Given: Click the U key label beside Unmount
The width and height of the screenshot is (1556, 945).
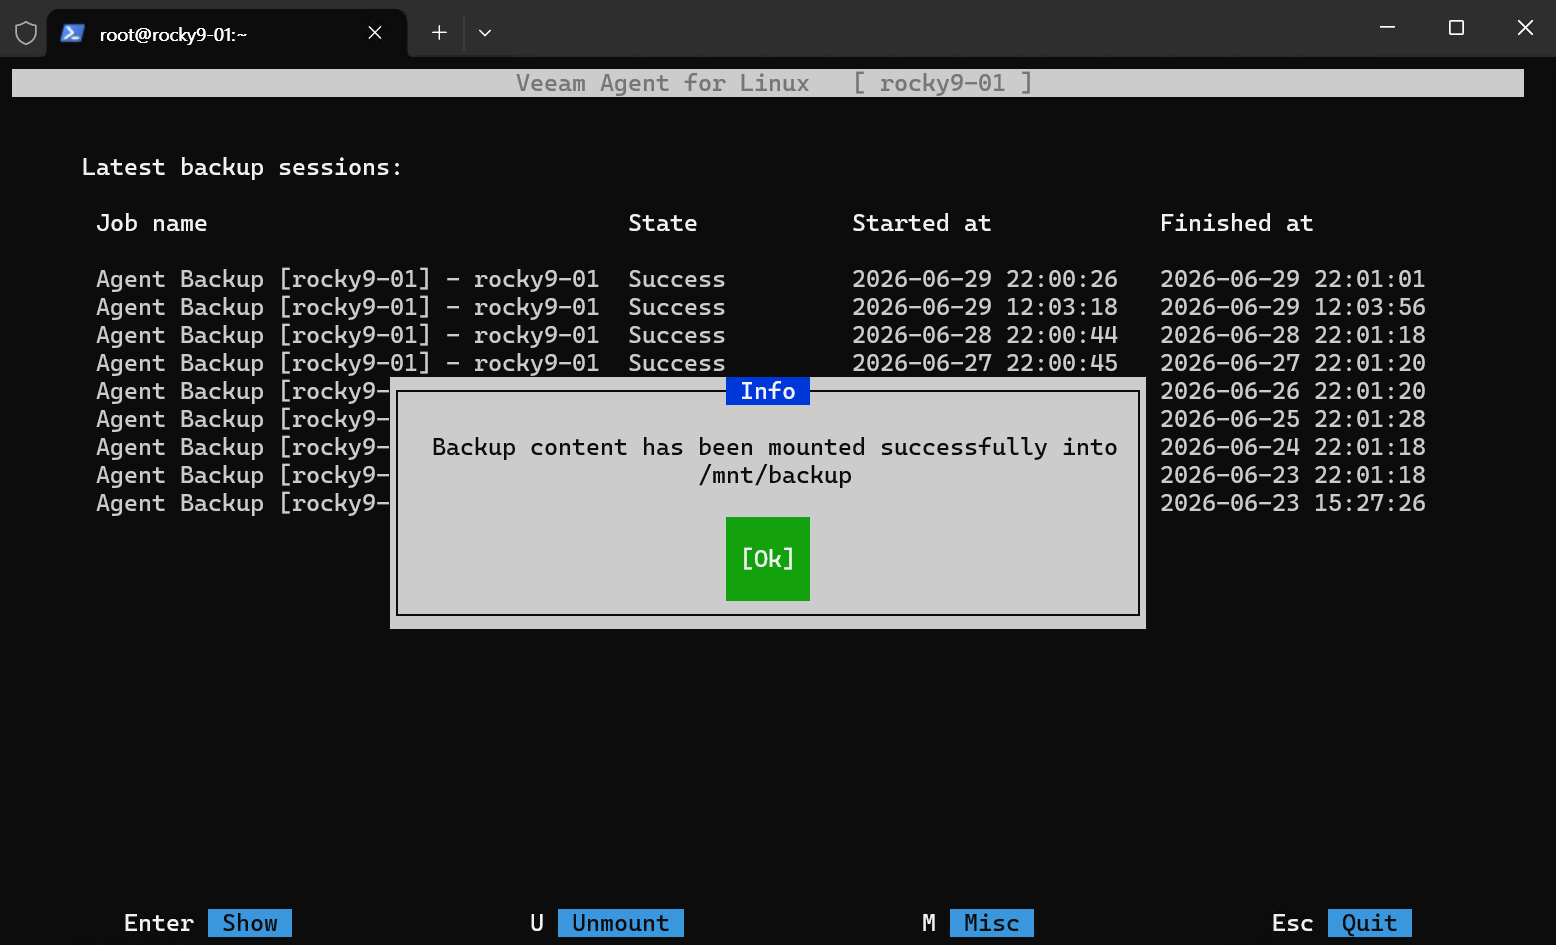Looking at the screenshot, I should click(x=537, y=923).
